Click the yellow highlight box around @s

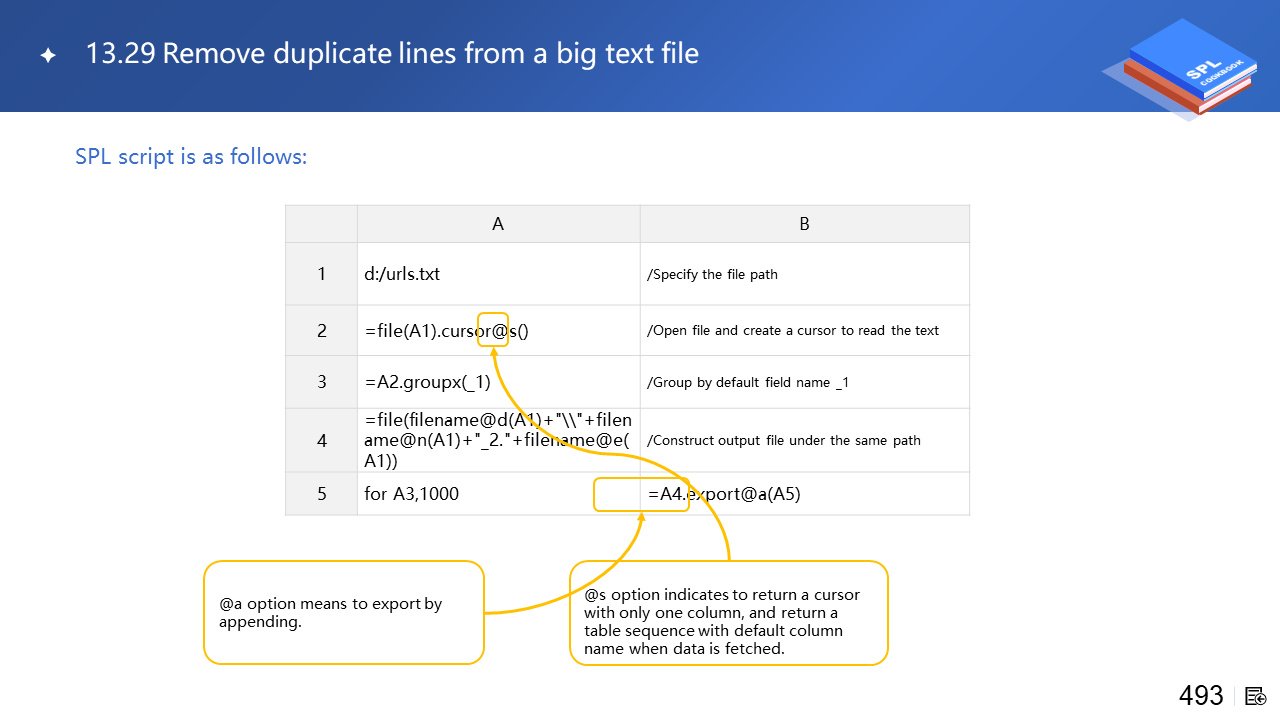point(493,330)
